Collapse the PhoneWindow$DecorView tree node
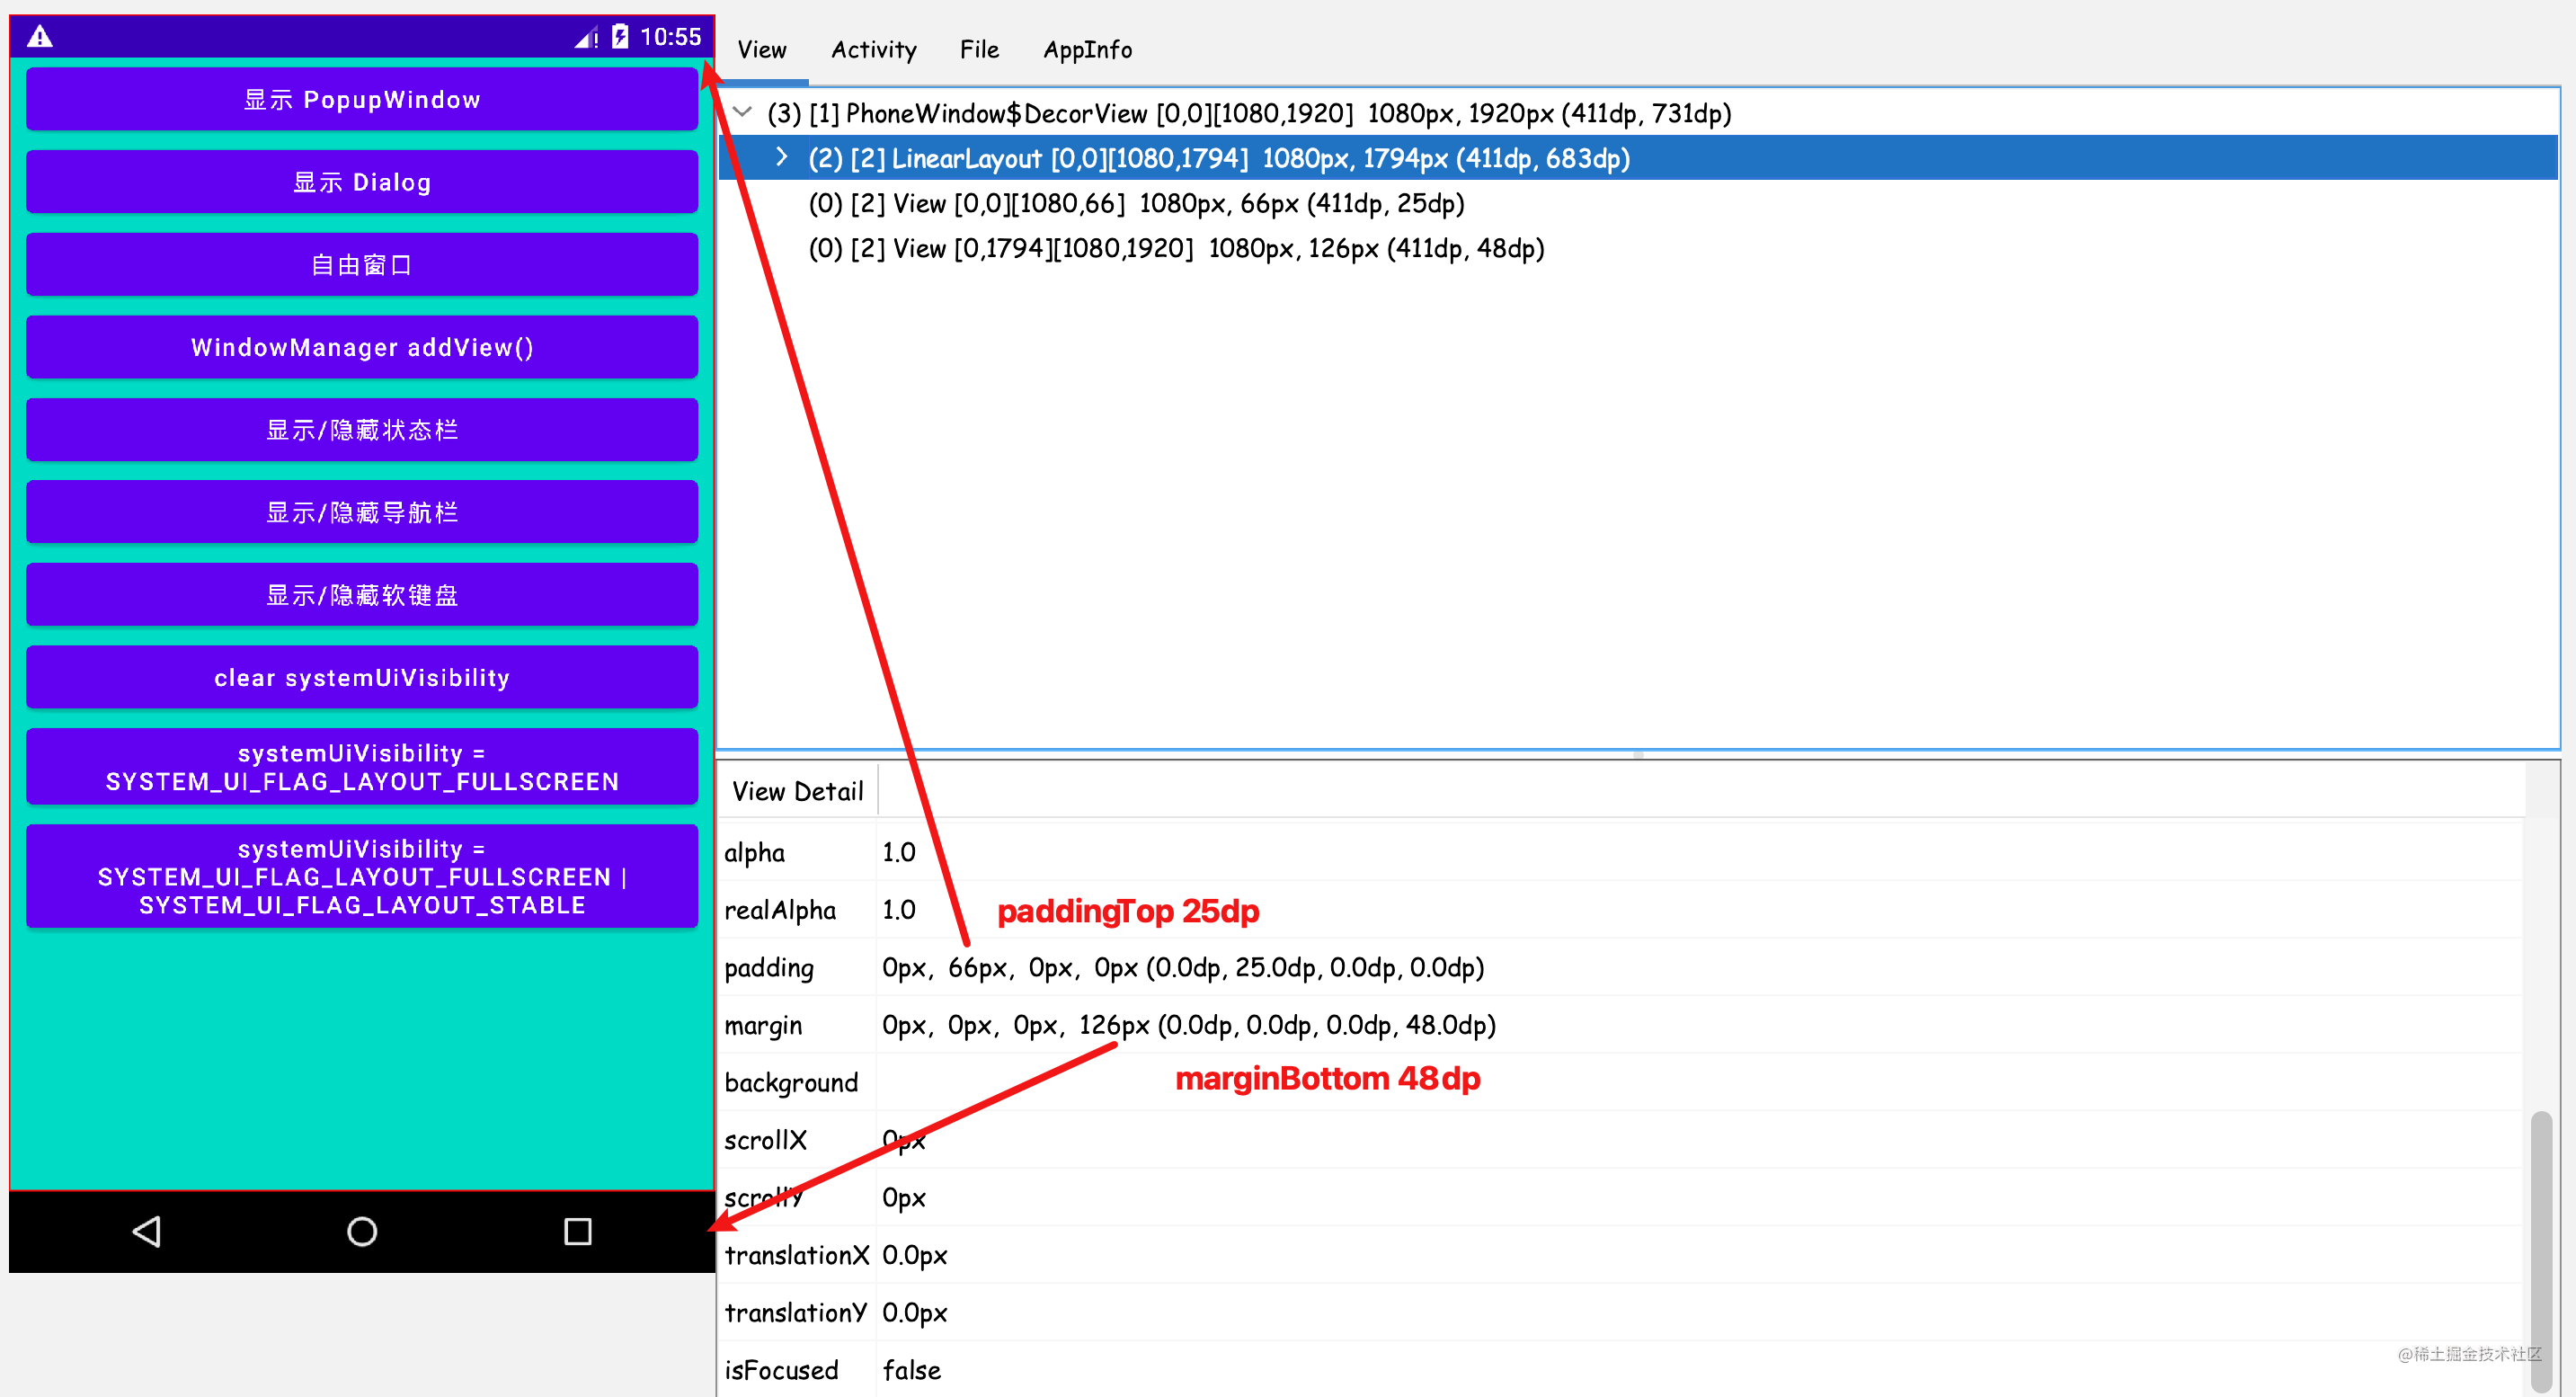This screenshot has width=2576, height=1397. pyautogui.click(x=742, y=113)
